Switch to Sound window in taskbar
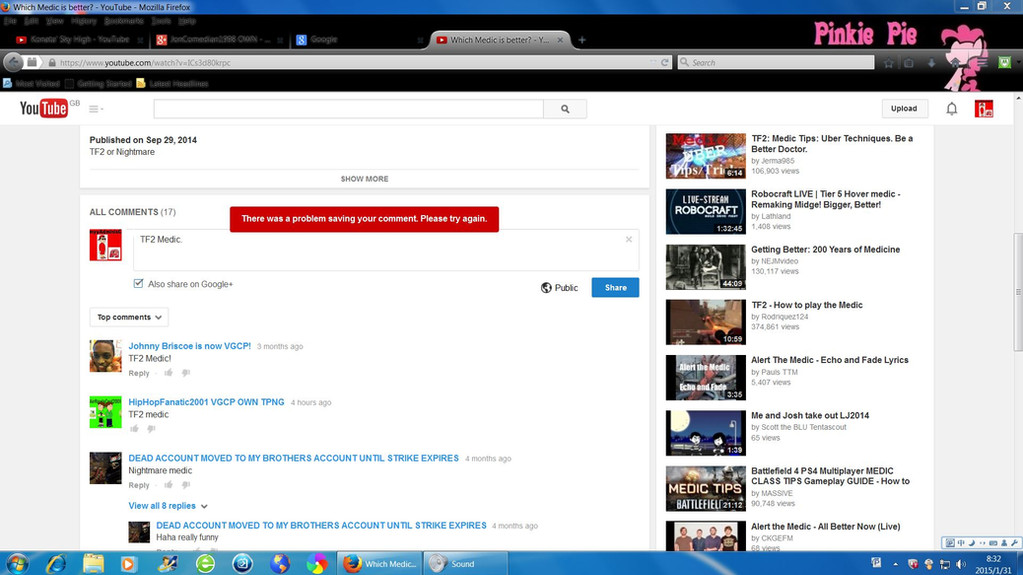Screen dimensions: 1023x575 click(x=465, y=563)
